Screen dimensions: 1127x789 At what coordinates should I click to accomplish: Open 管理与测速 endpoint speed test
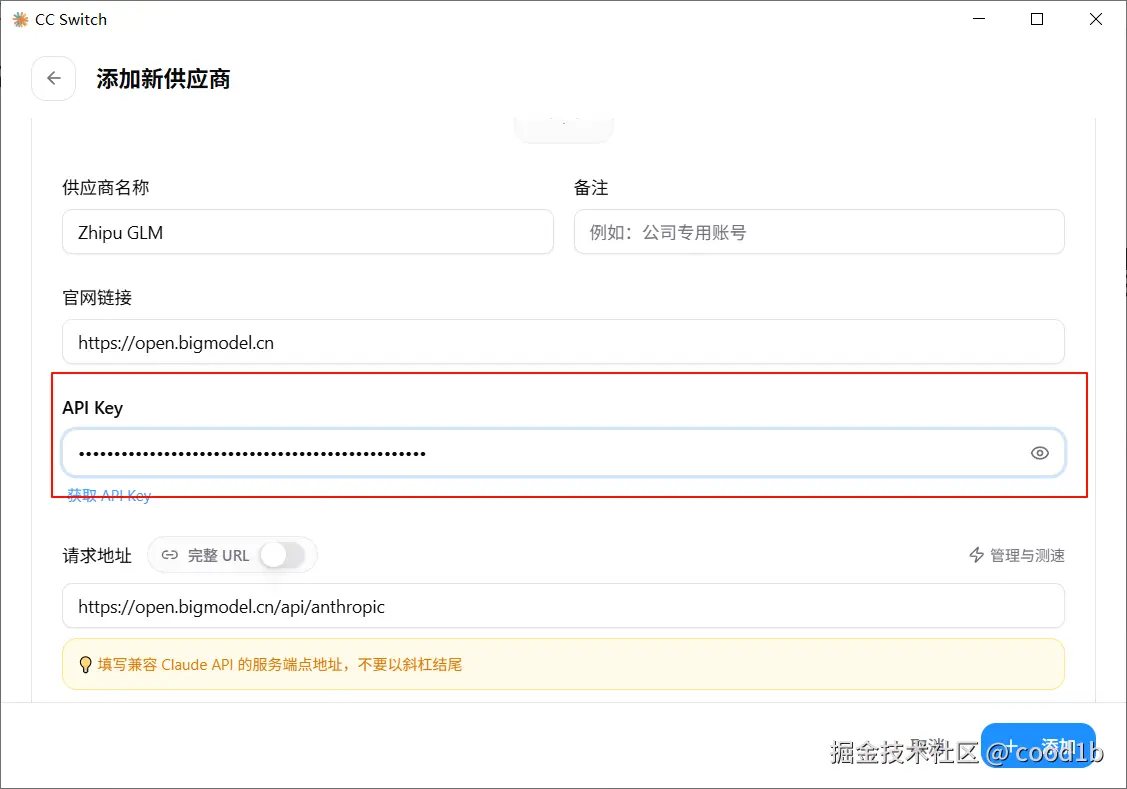point(1016,555)
